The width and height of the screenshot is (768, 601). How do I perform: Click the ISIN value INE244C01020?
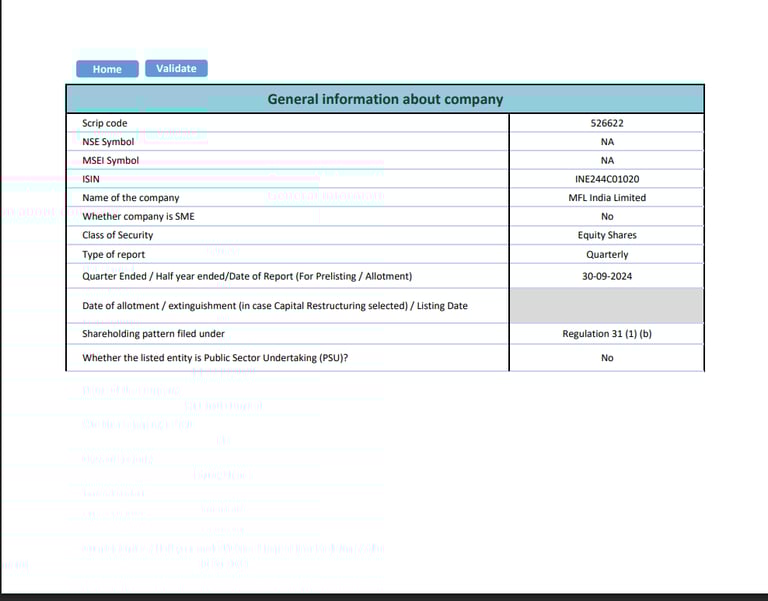[607, 179]
